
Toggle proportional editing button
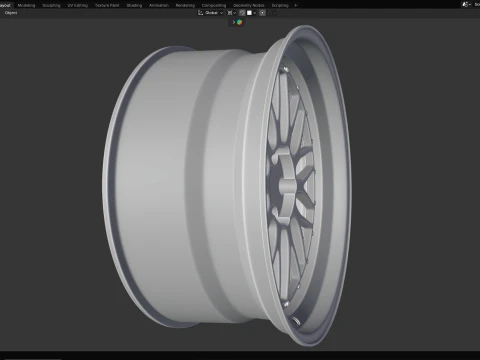(263, 13)
